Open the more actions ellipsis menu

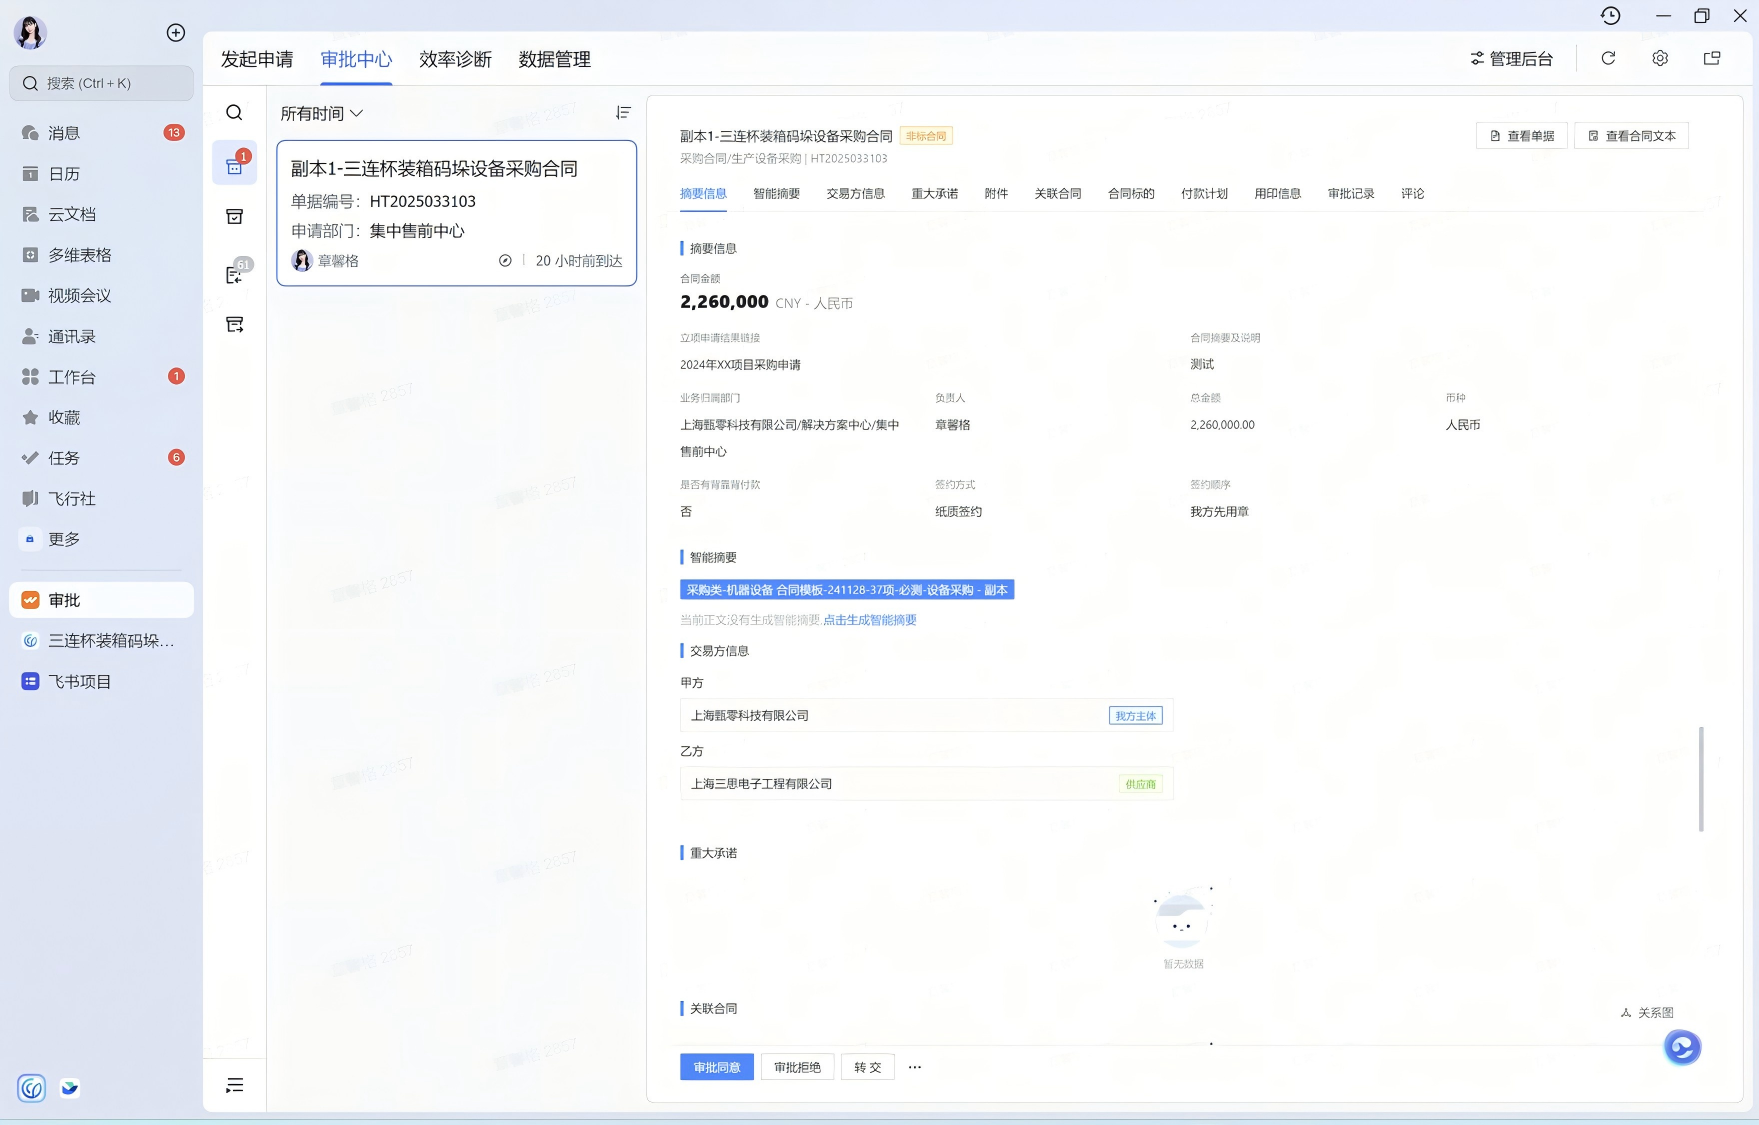click(915, 1068)
